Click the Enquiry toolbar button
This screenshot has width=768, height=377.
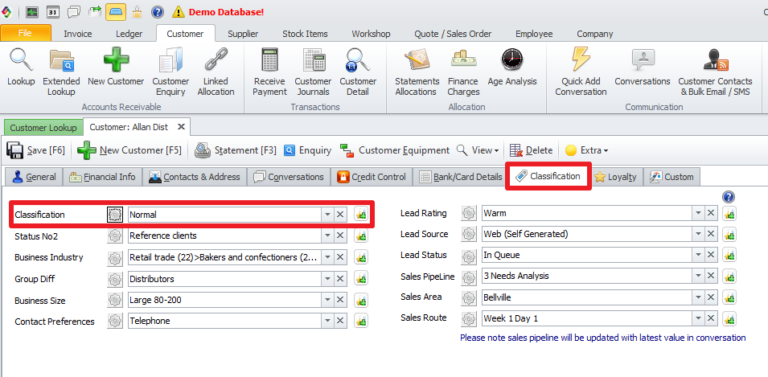(x=308, y=150)
